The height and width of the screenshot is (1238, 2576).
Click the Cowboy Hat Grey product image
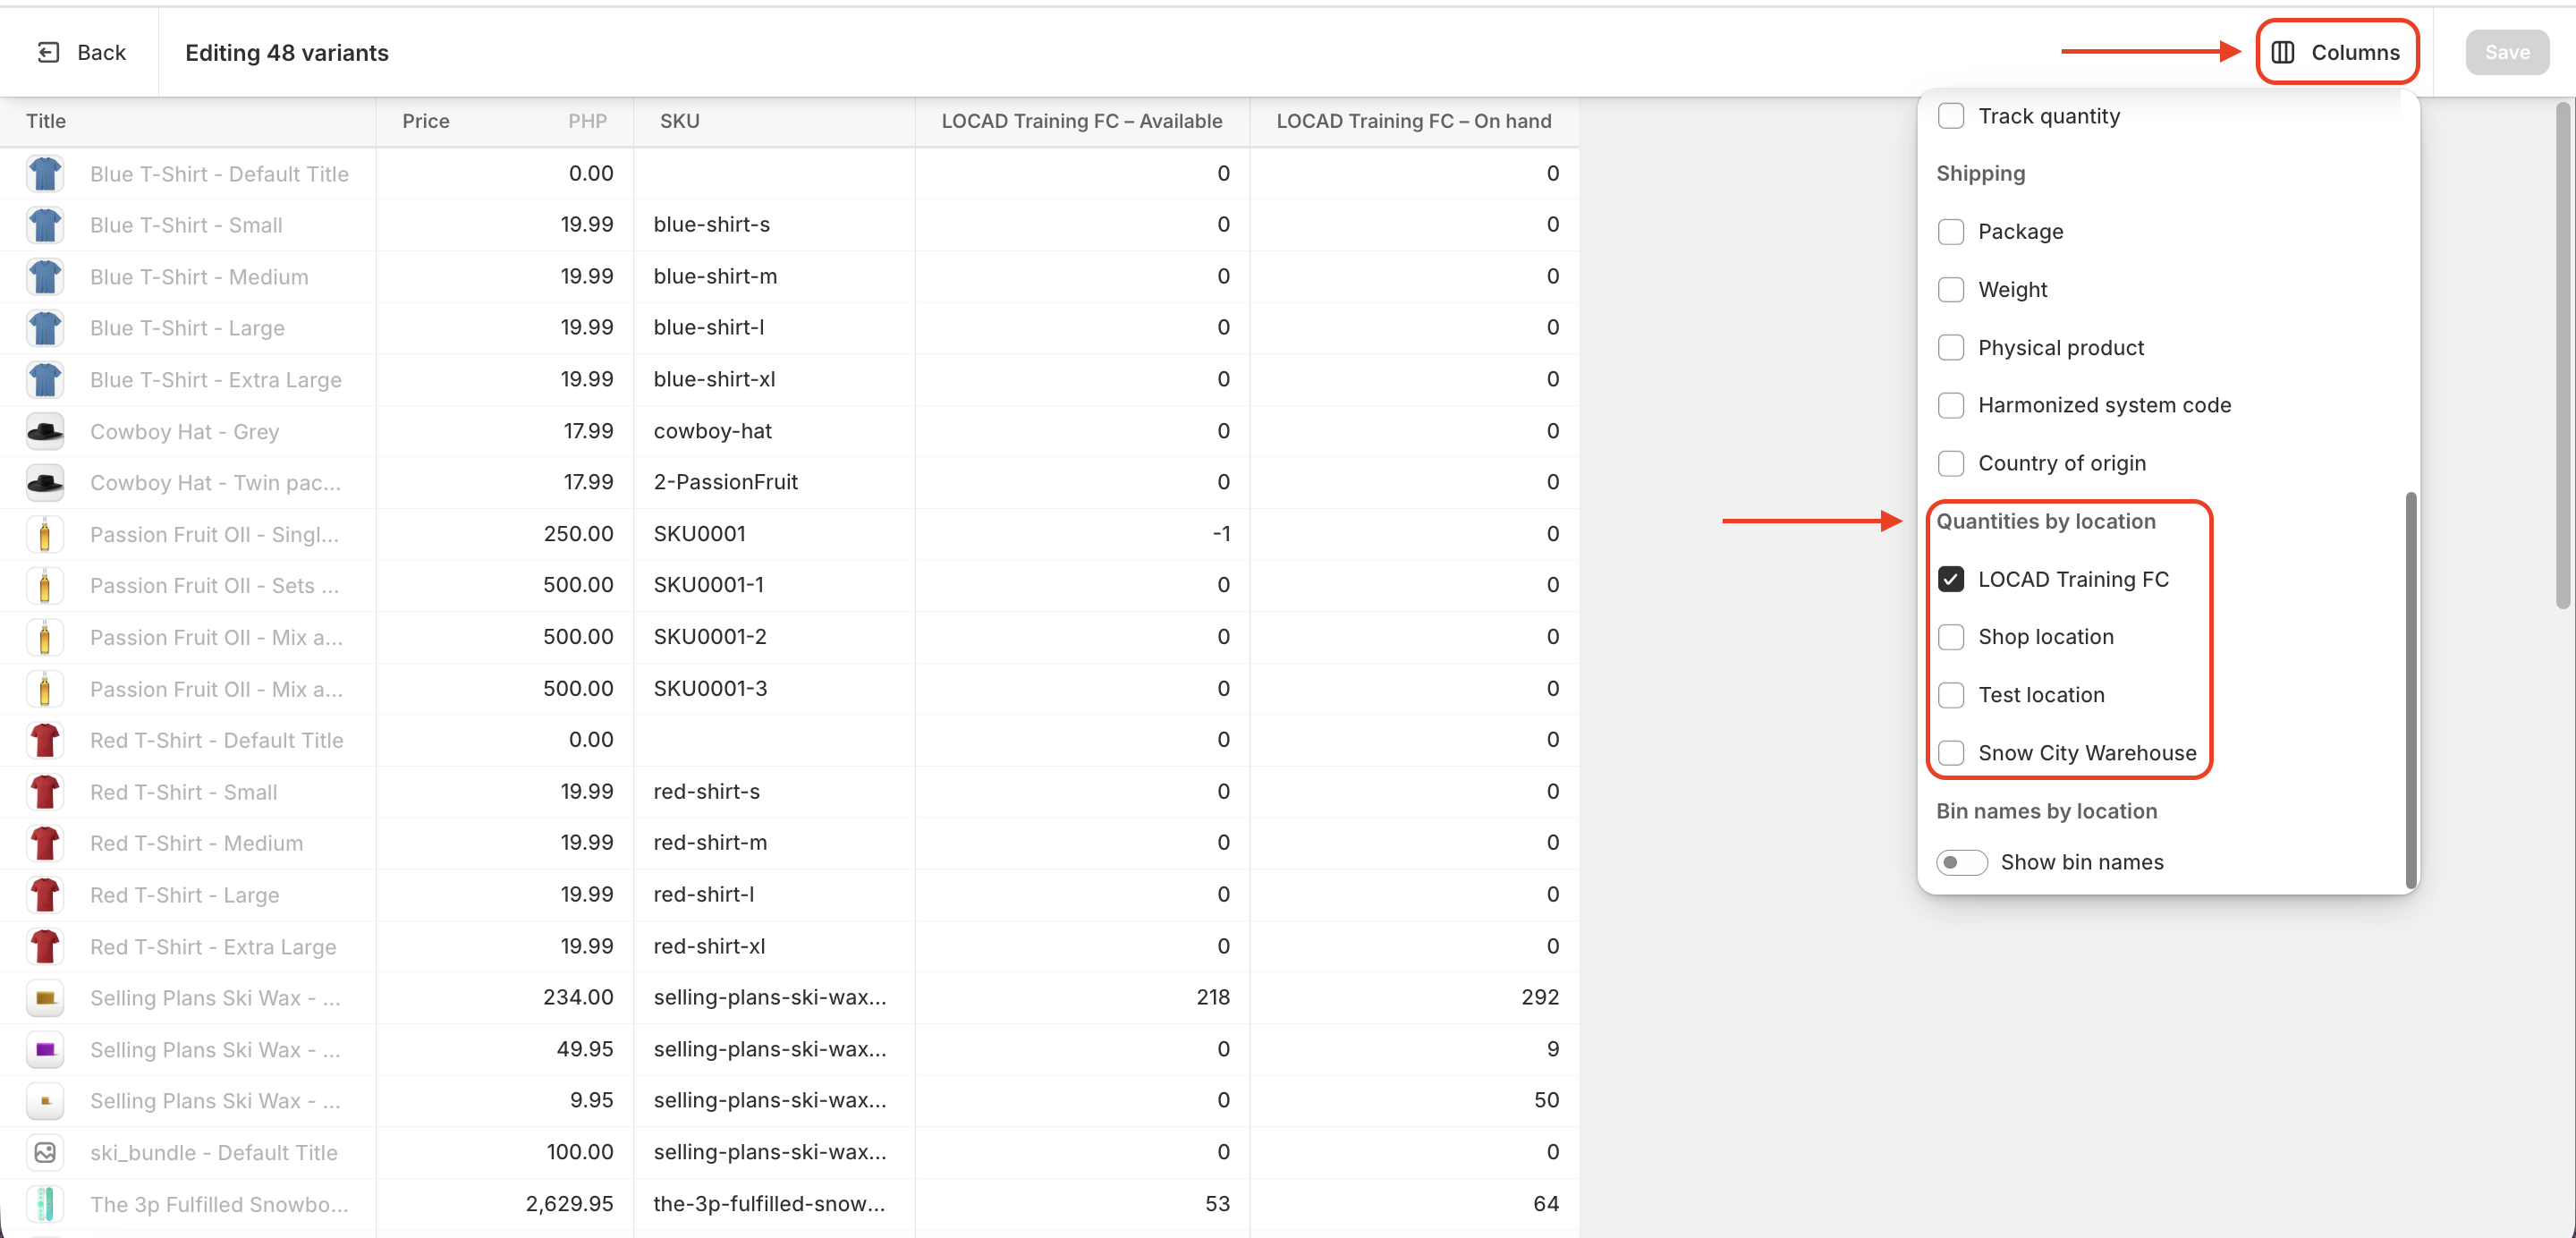tap(45, 431)
